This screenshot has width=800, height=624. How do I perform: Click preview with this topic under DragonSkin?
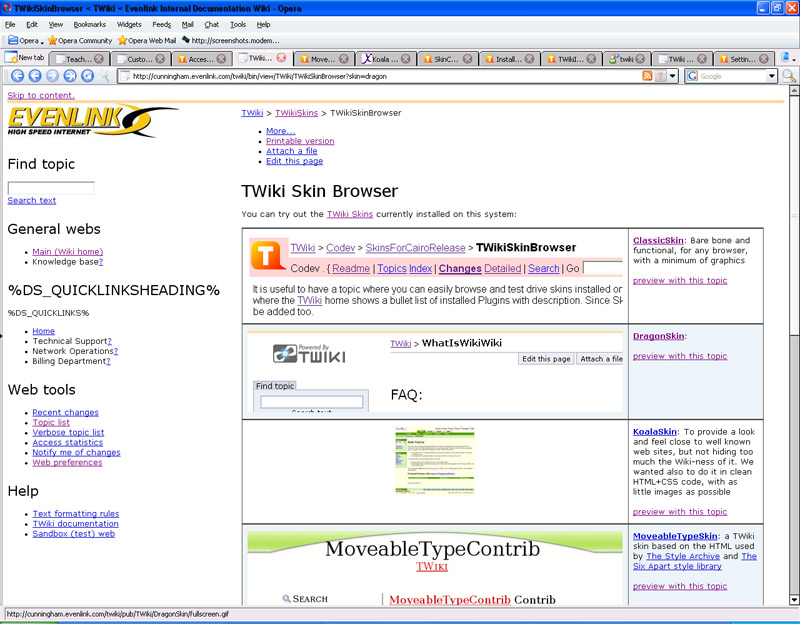(x=680, y=356)
